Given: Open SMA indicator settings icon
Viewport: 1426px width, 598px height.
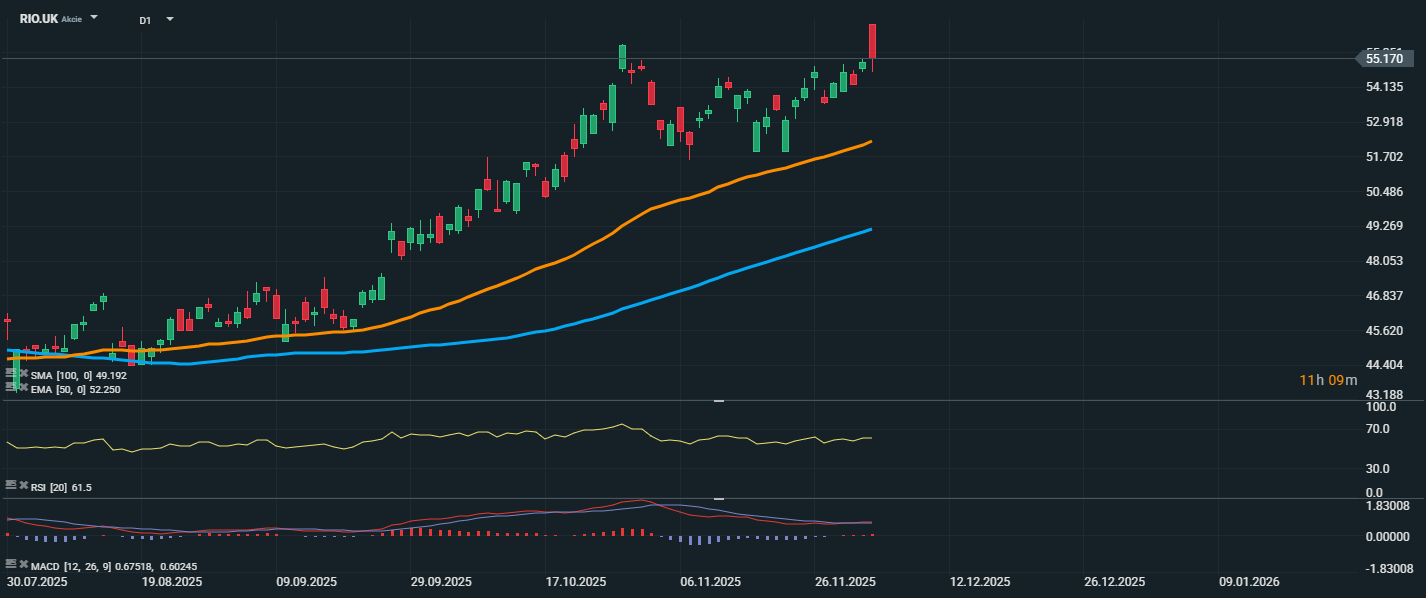Looking at the screenshot, I should pos(11,374).
